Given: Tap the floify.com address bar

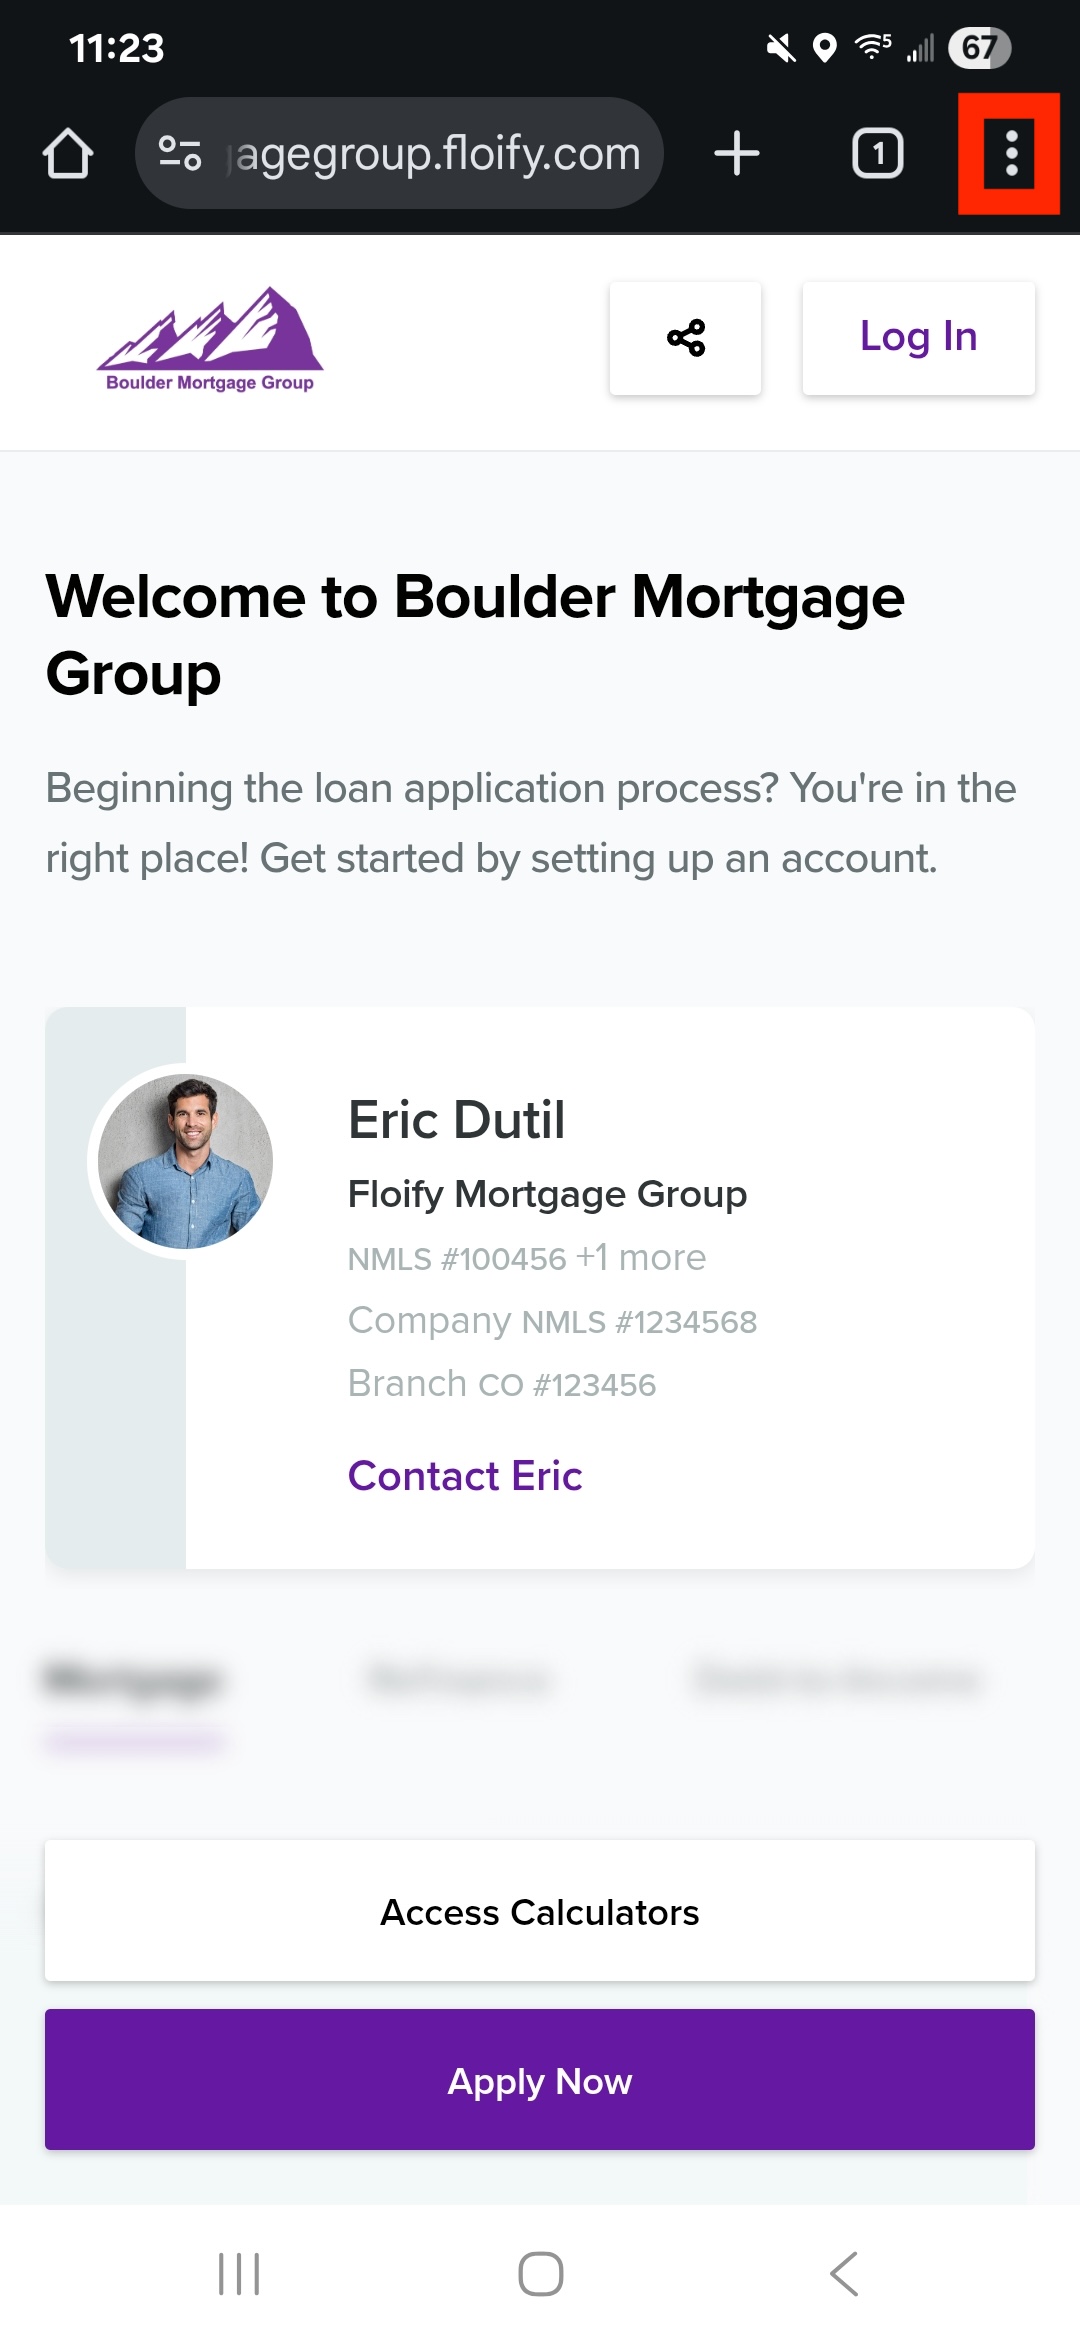Looking at the screenshot, I should (x=435, y=154).
